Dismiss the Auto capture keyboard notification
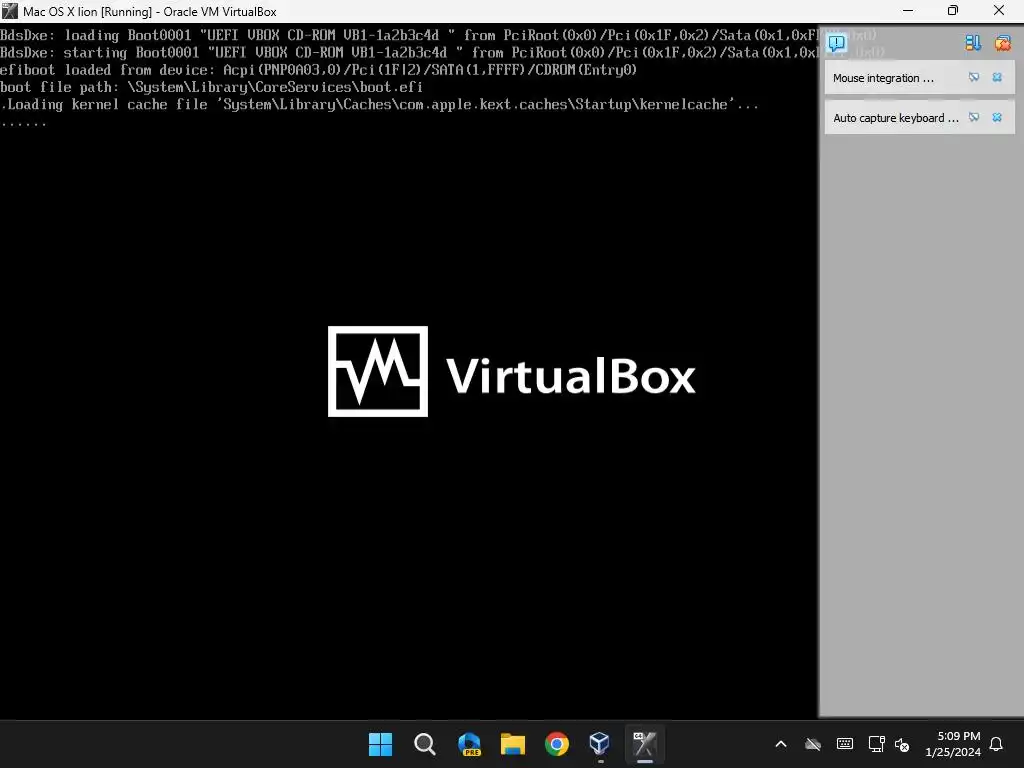 997,118
